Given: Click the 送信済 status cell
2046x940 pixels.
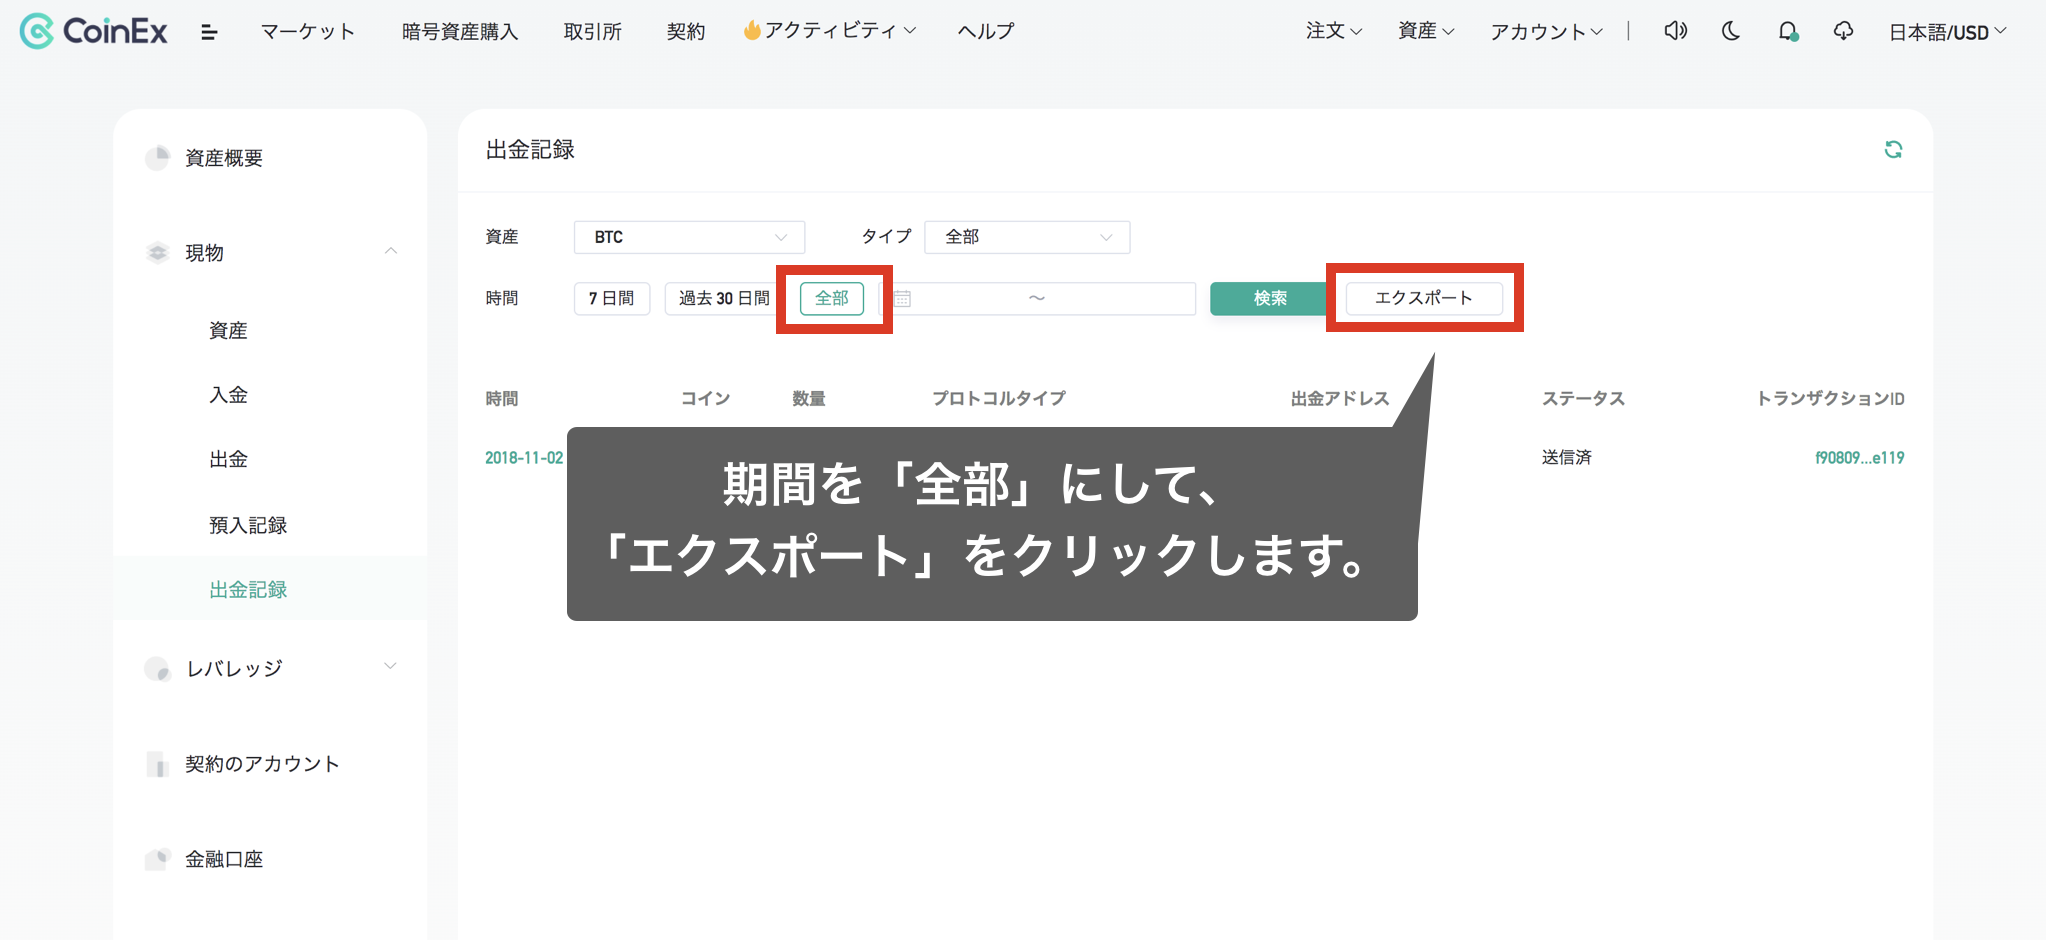Looking at the screenshot, I should click(x=1566, y=457).
